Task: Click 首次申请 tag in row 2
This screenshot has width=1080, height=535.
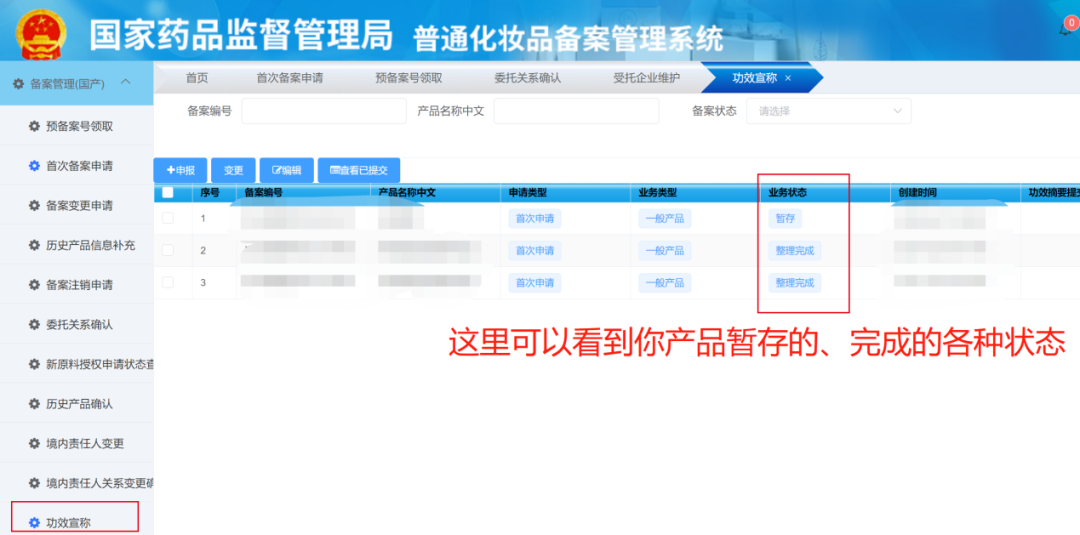Action: 534,251
